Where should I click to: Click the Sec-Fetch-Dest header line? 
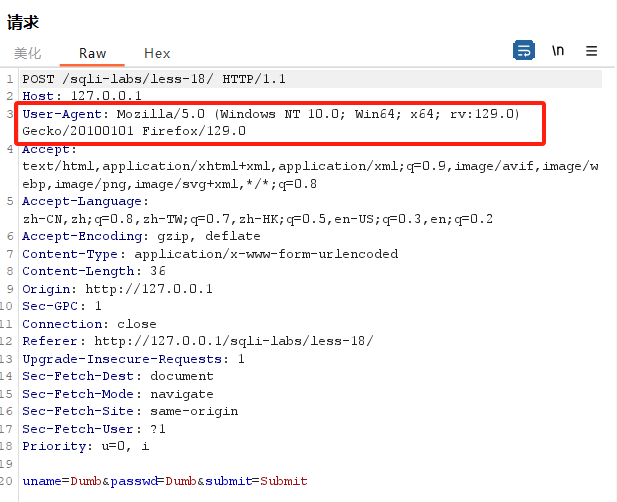point(118,376)
